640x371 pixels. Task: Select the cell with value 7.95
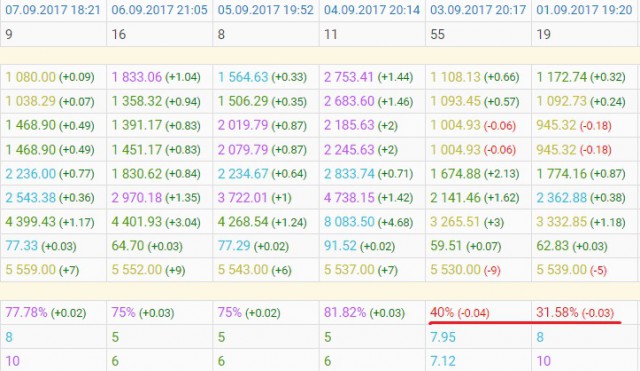click(478, 337)
